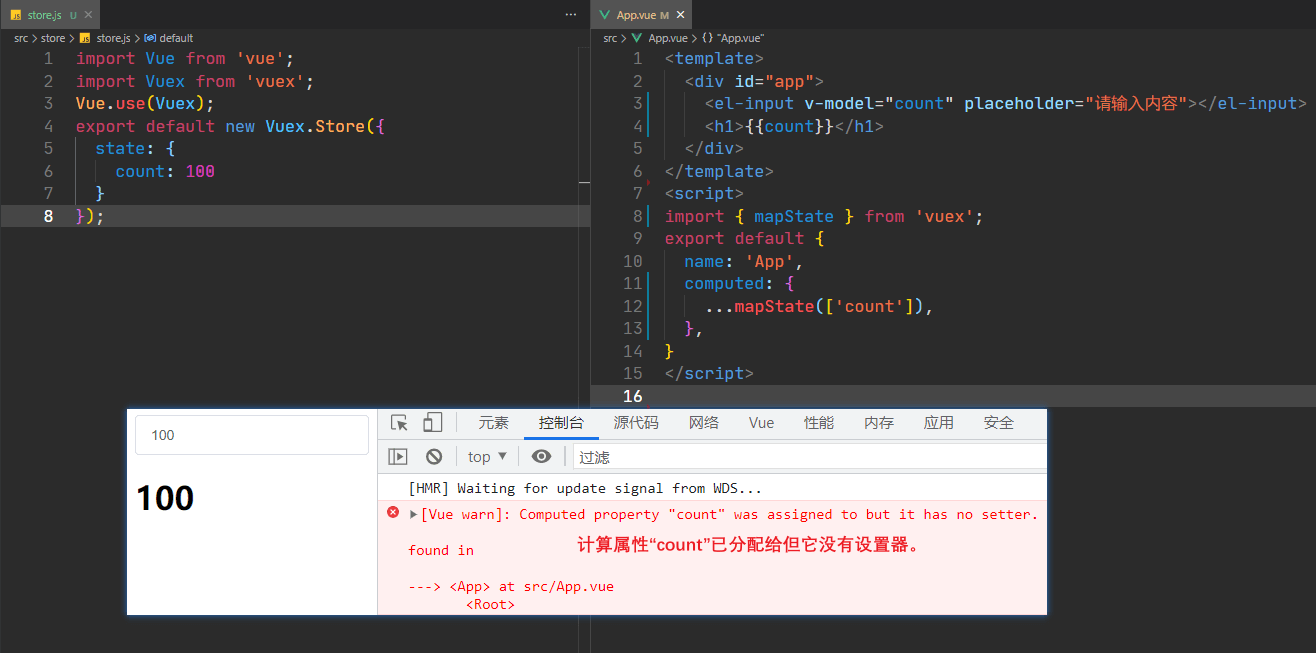Viewport: 1316px width, 653px height.
Task: Click 'found in' text in error message
Action: coord(441,550)
